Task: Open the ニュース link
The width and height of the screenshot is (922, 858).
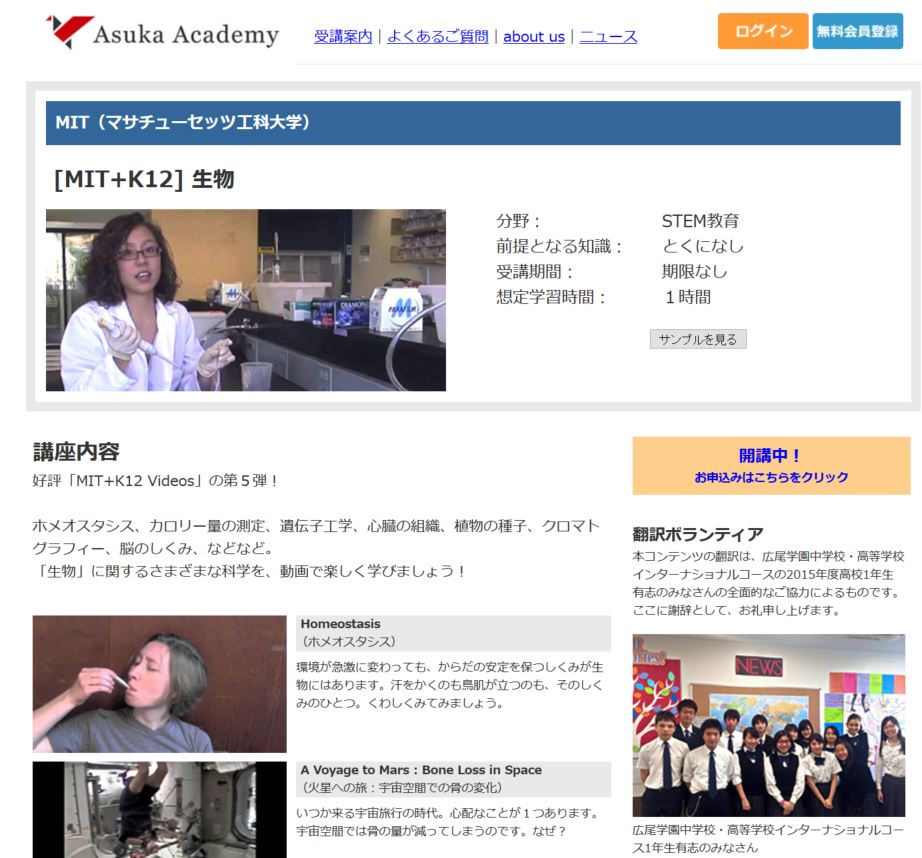Action: coord(608,36)
